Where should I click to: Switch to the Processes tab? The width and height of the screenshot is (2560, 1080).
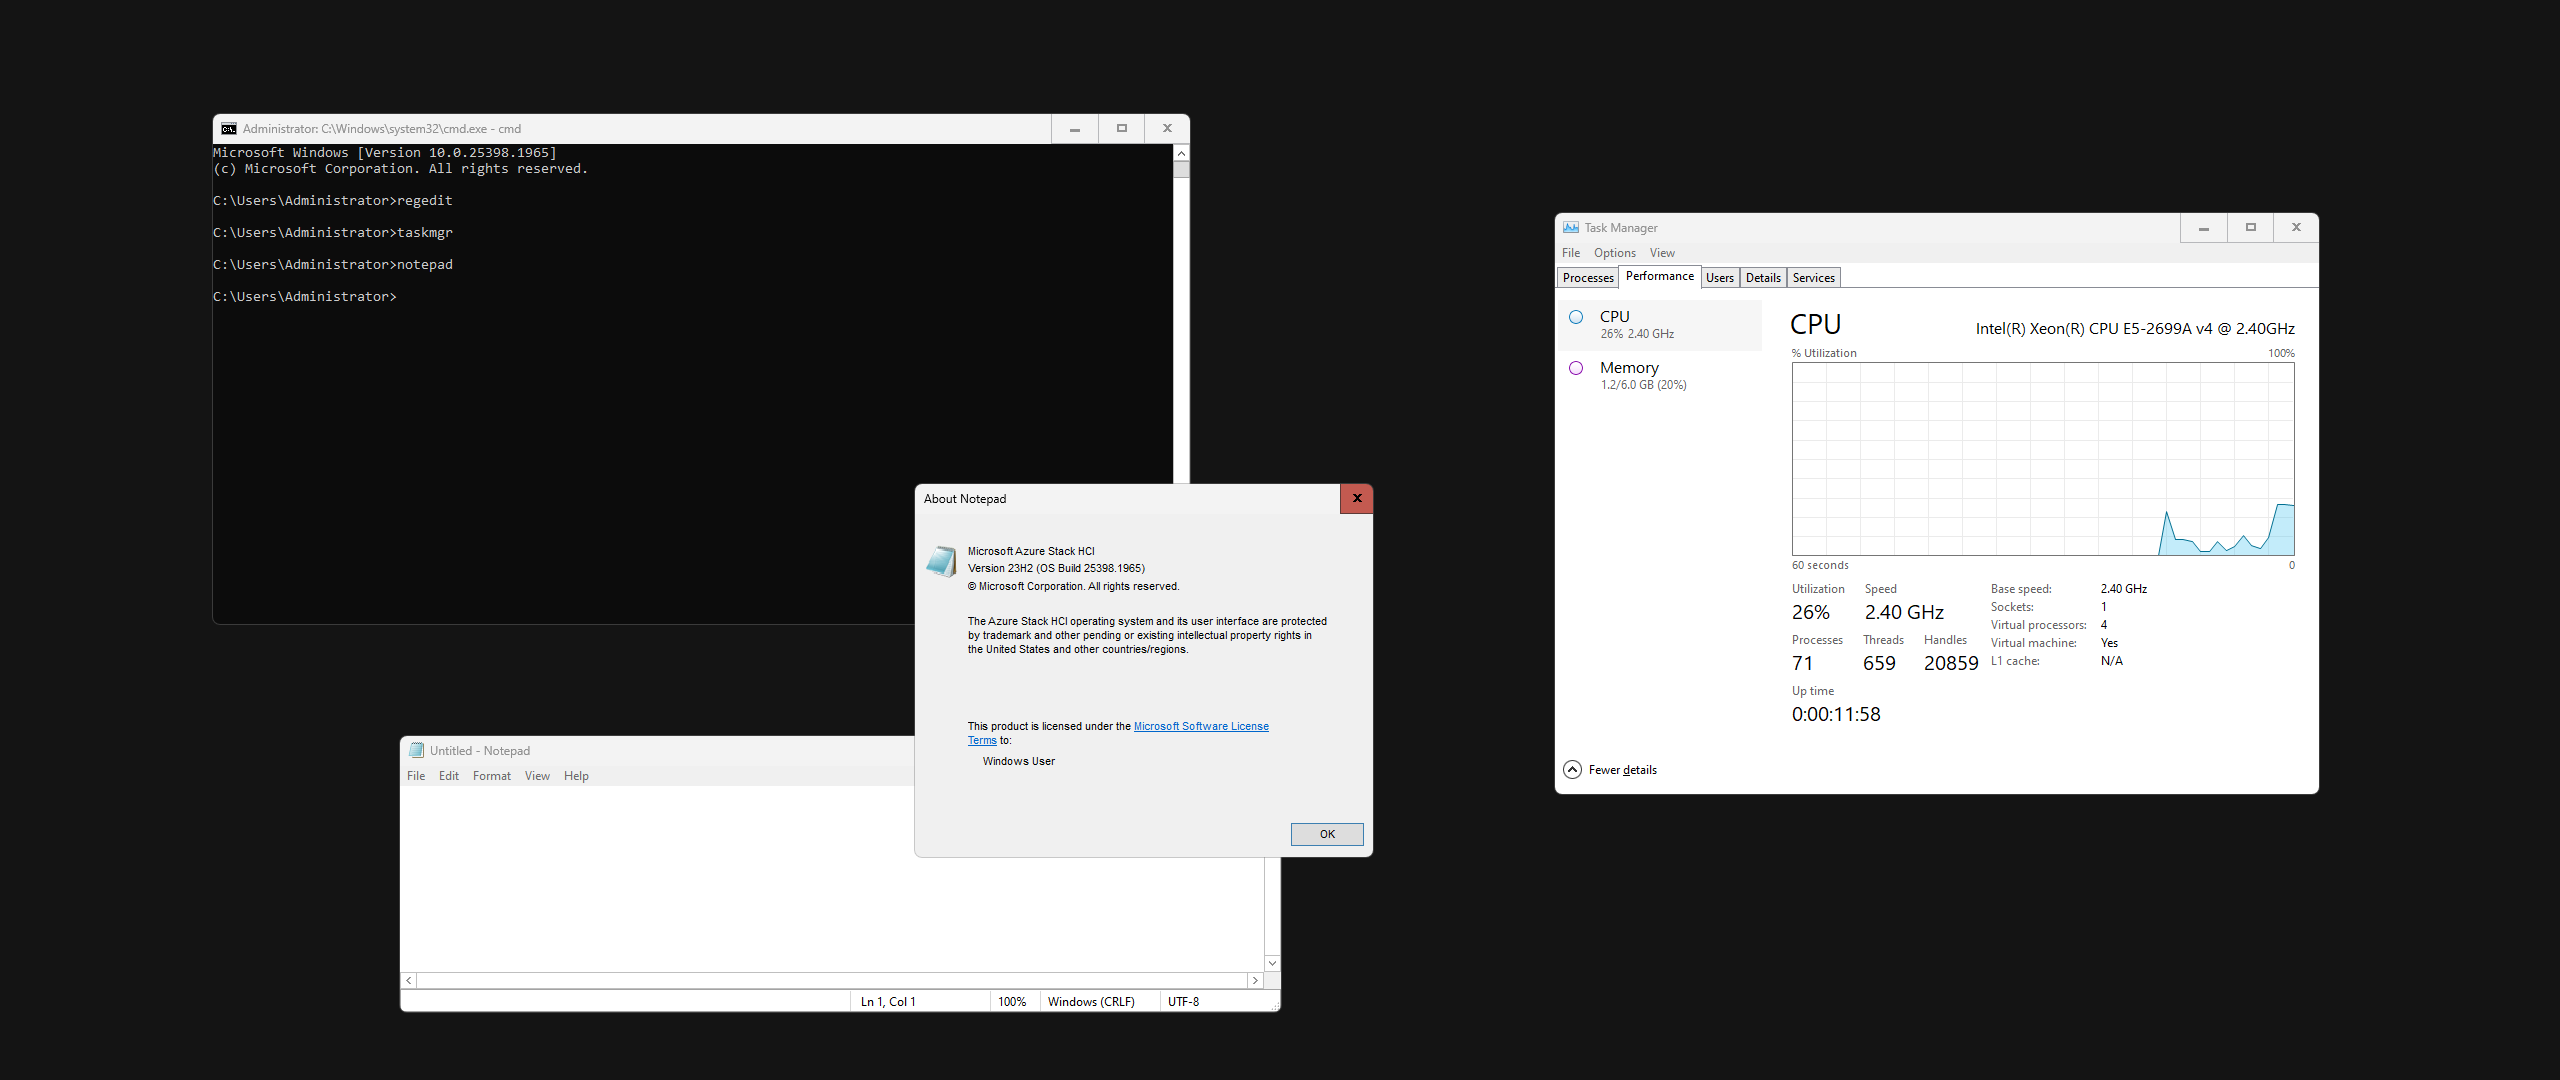[x=1588, y=278]
